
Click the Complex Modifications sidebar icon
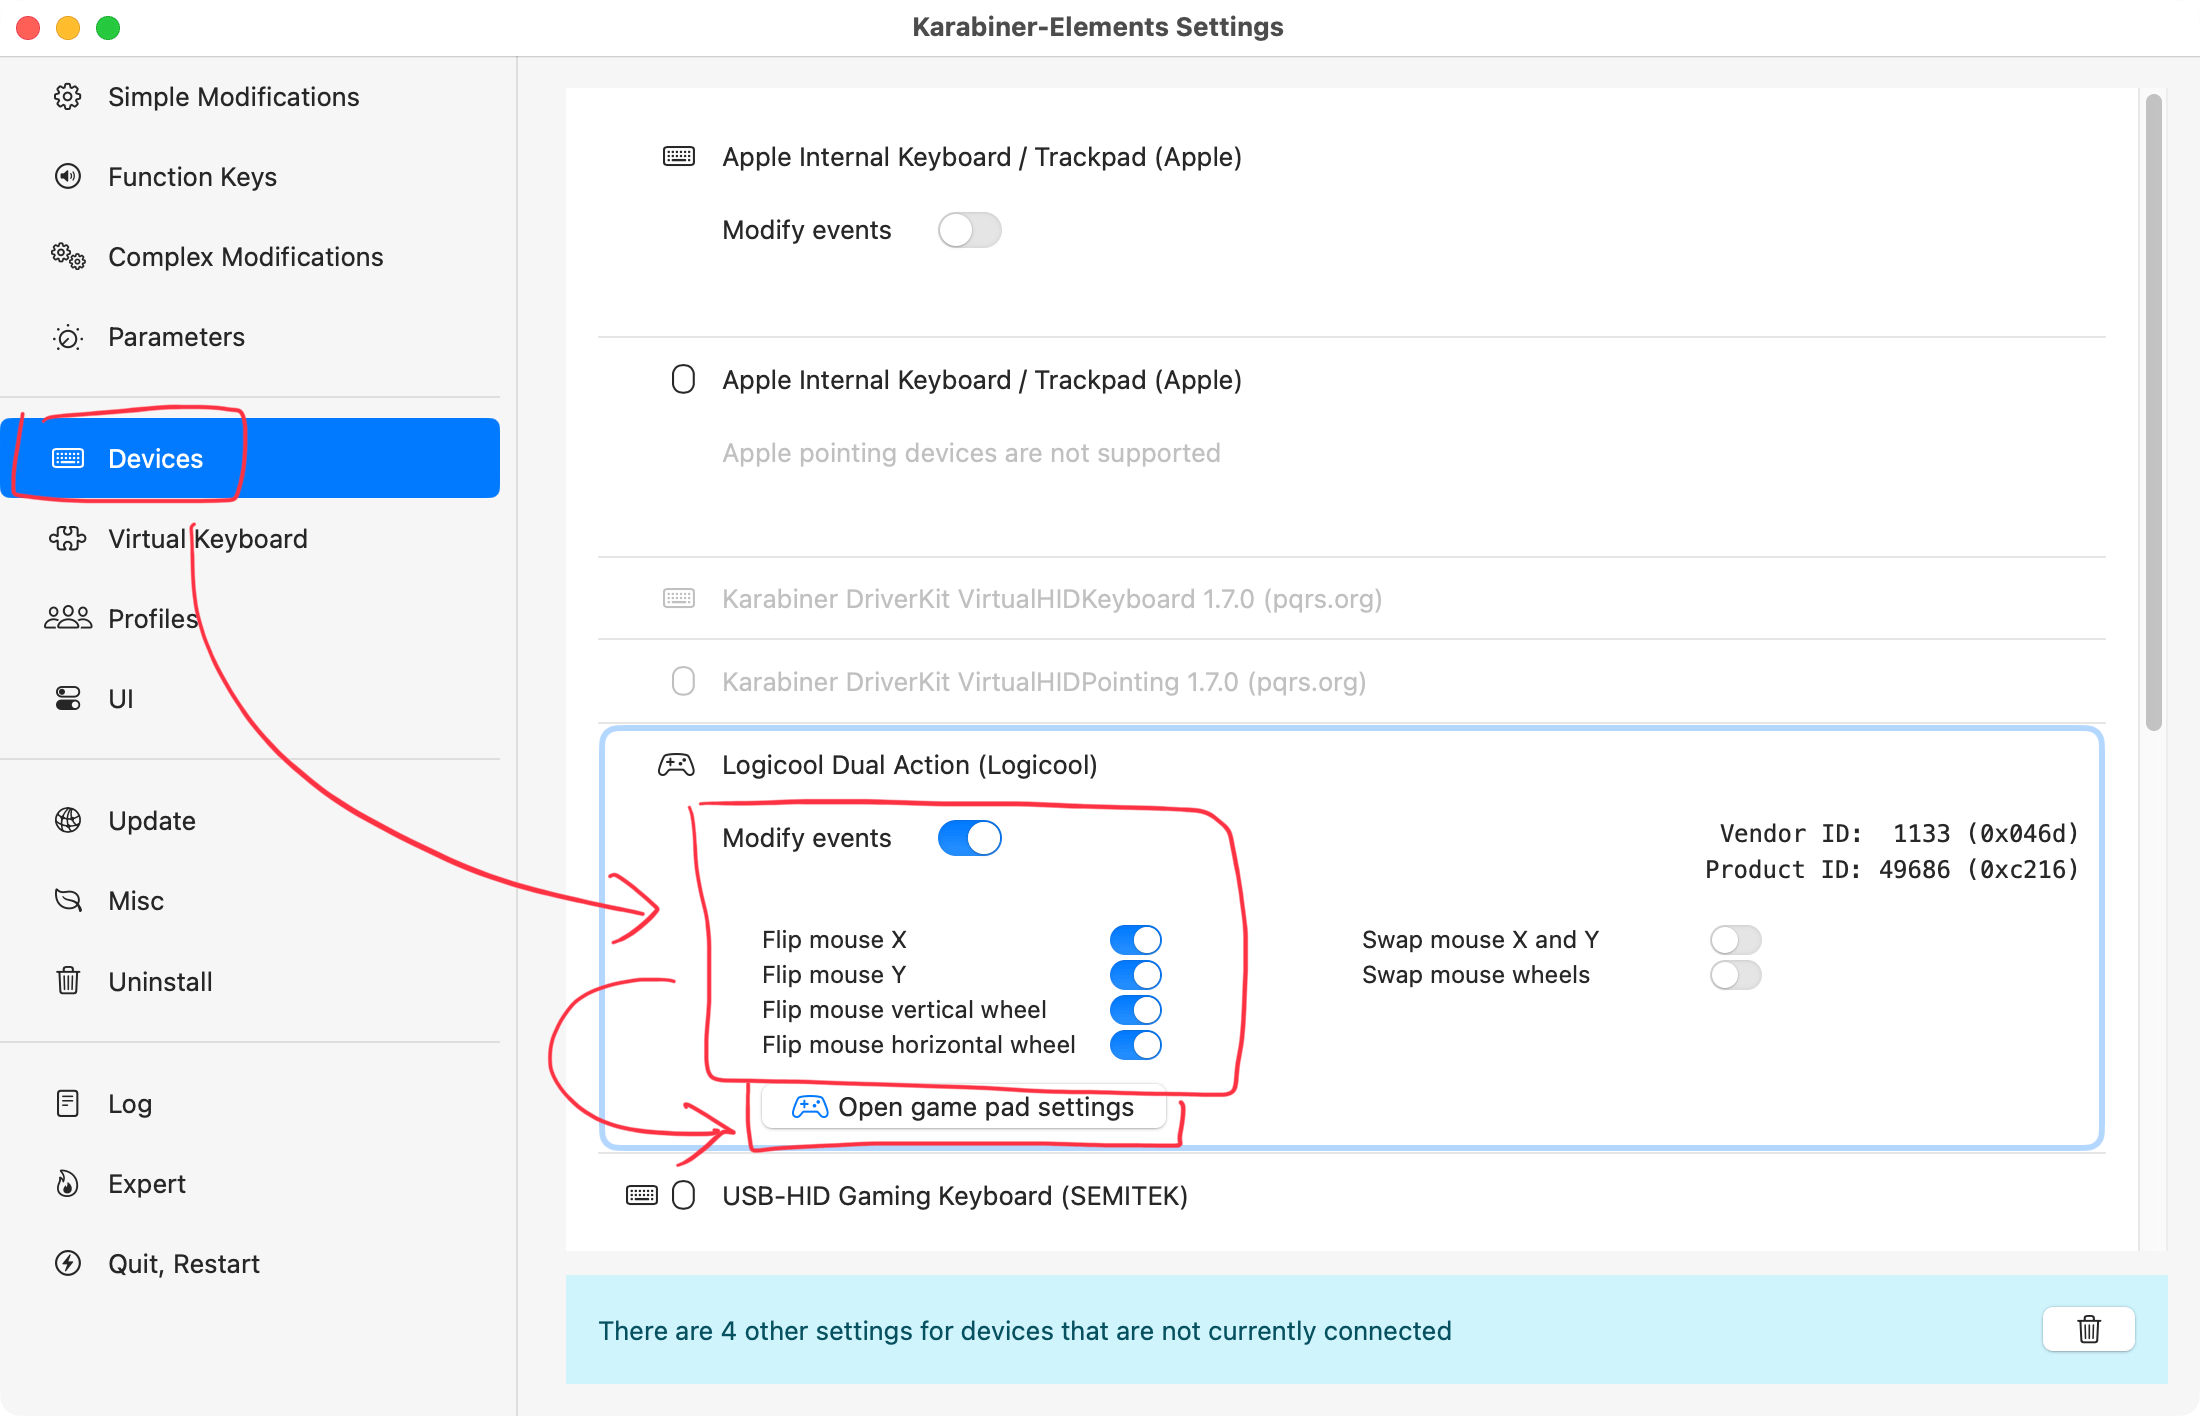(67, 257)
